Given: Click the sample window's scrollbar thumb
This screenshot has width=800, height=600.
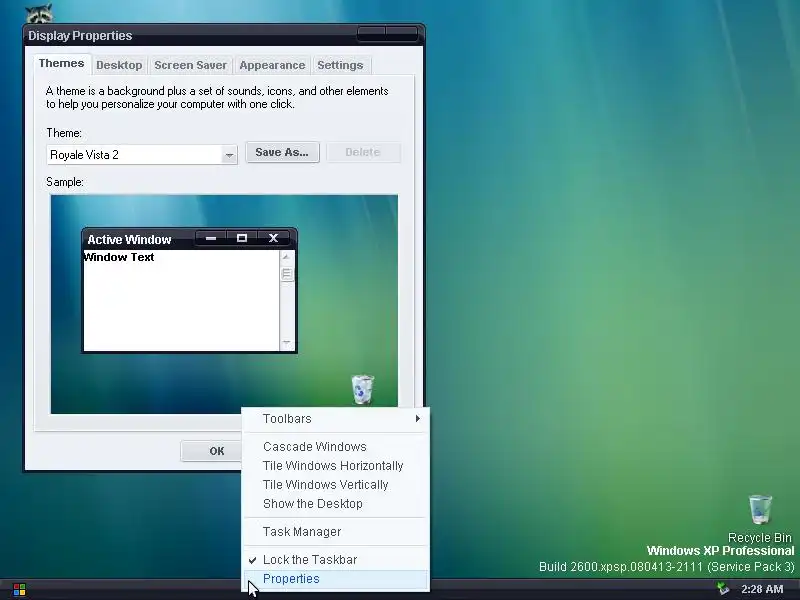Looking at the screenshot, I should pyautogui.click(x=287, y=274).
